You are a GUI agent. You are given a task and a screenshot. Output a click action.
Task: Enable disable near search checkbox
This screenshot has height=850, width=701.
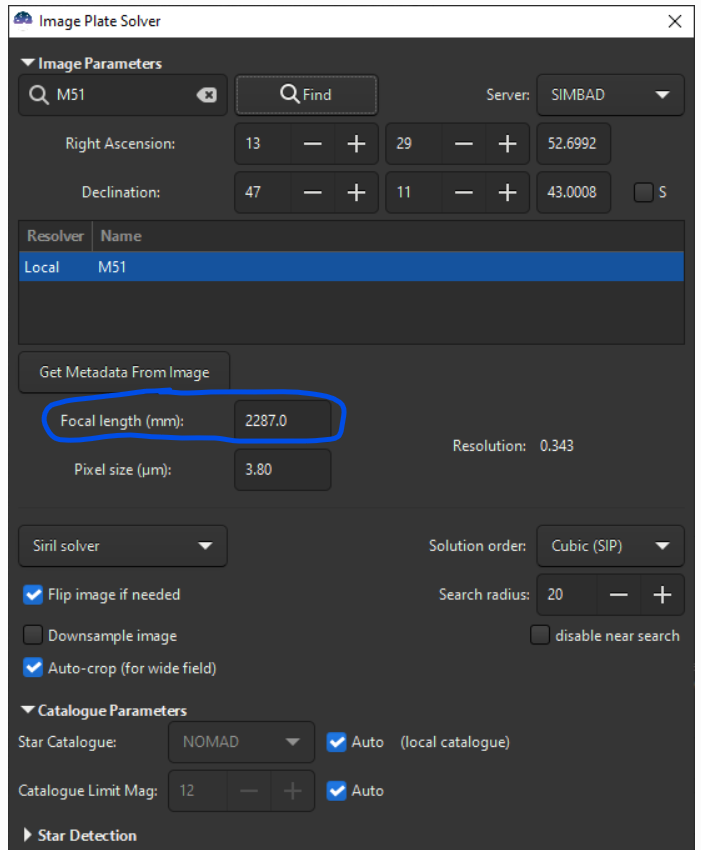(540, 635)
